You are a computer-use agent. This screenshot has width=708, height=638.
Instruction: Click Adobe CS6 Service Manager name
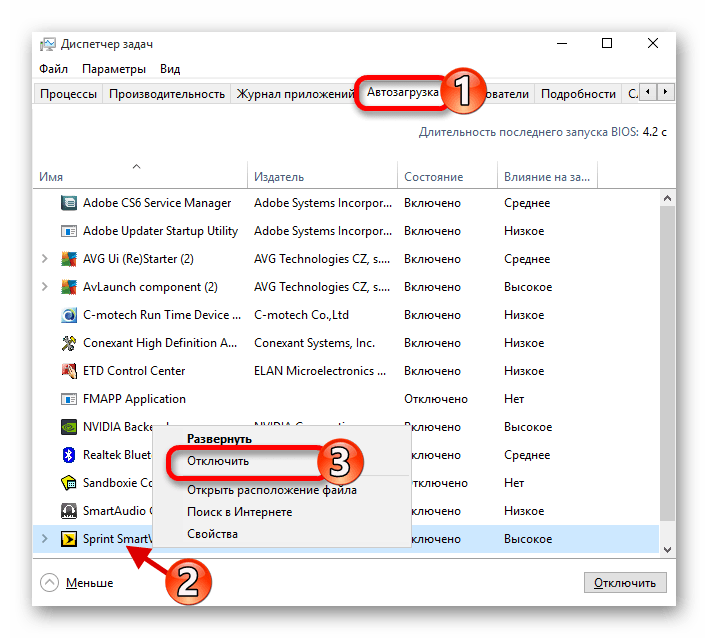[x=157, y=203]
